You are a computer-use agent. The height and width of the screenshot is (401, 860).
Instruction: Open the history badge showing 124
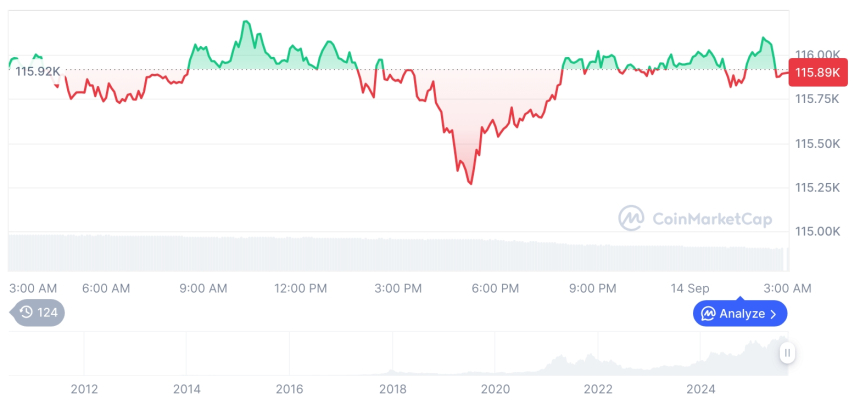coord(38,313)
